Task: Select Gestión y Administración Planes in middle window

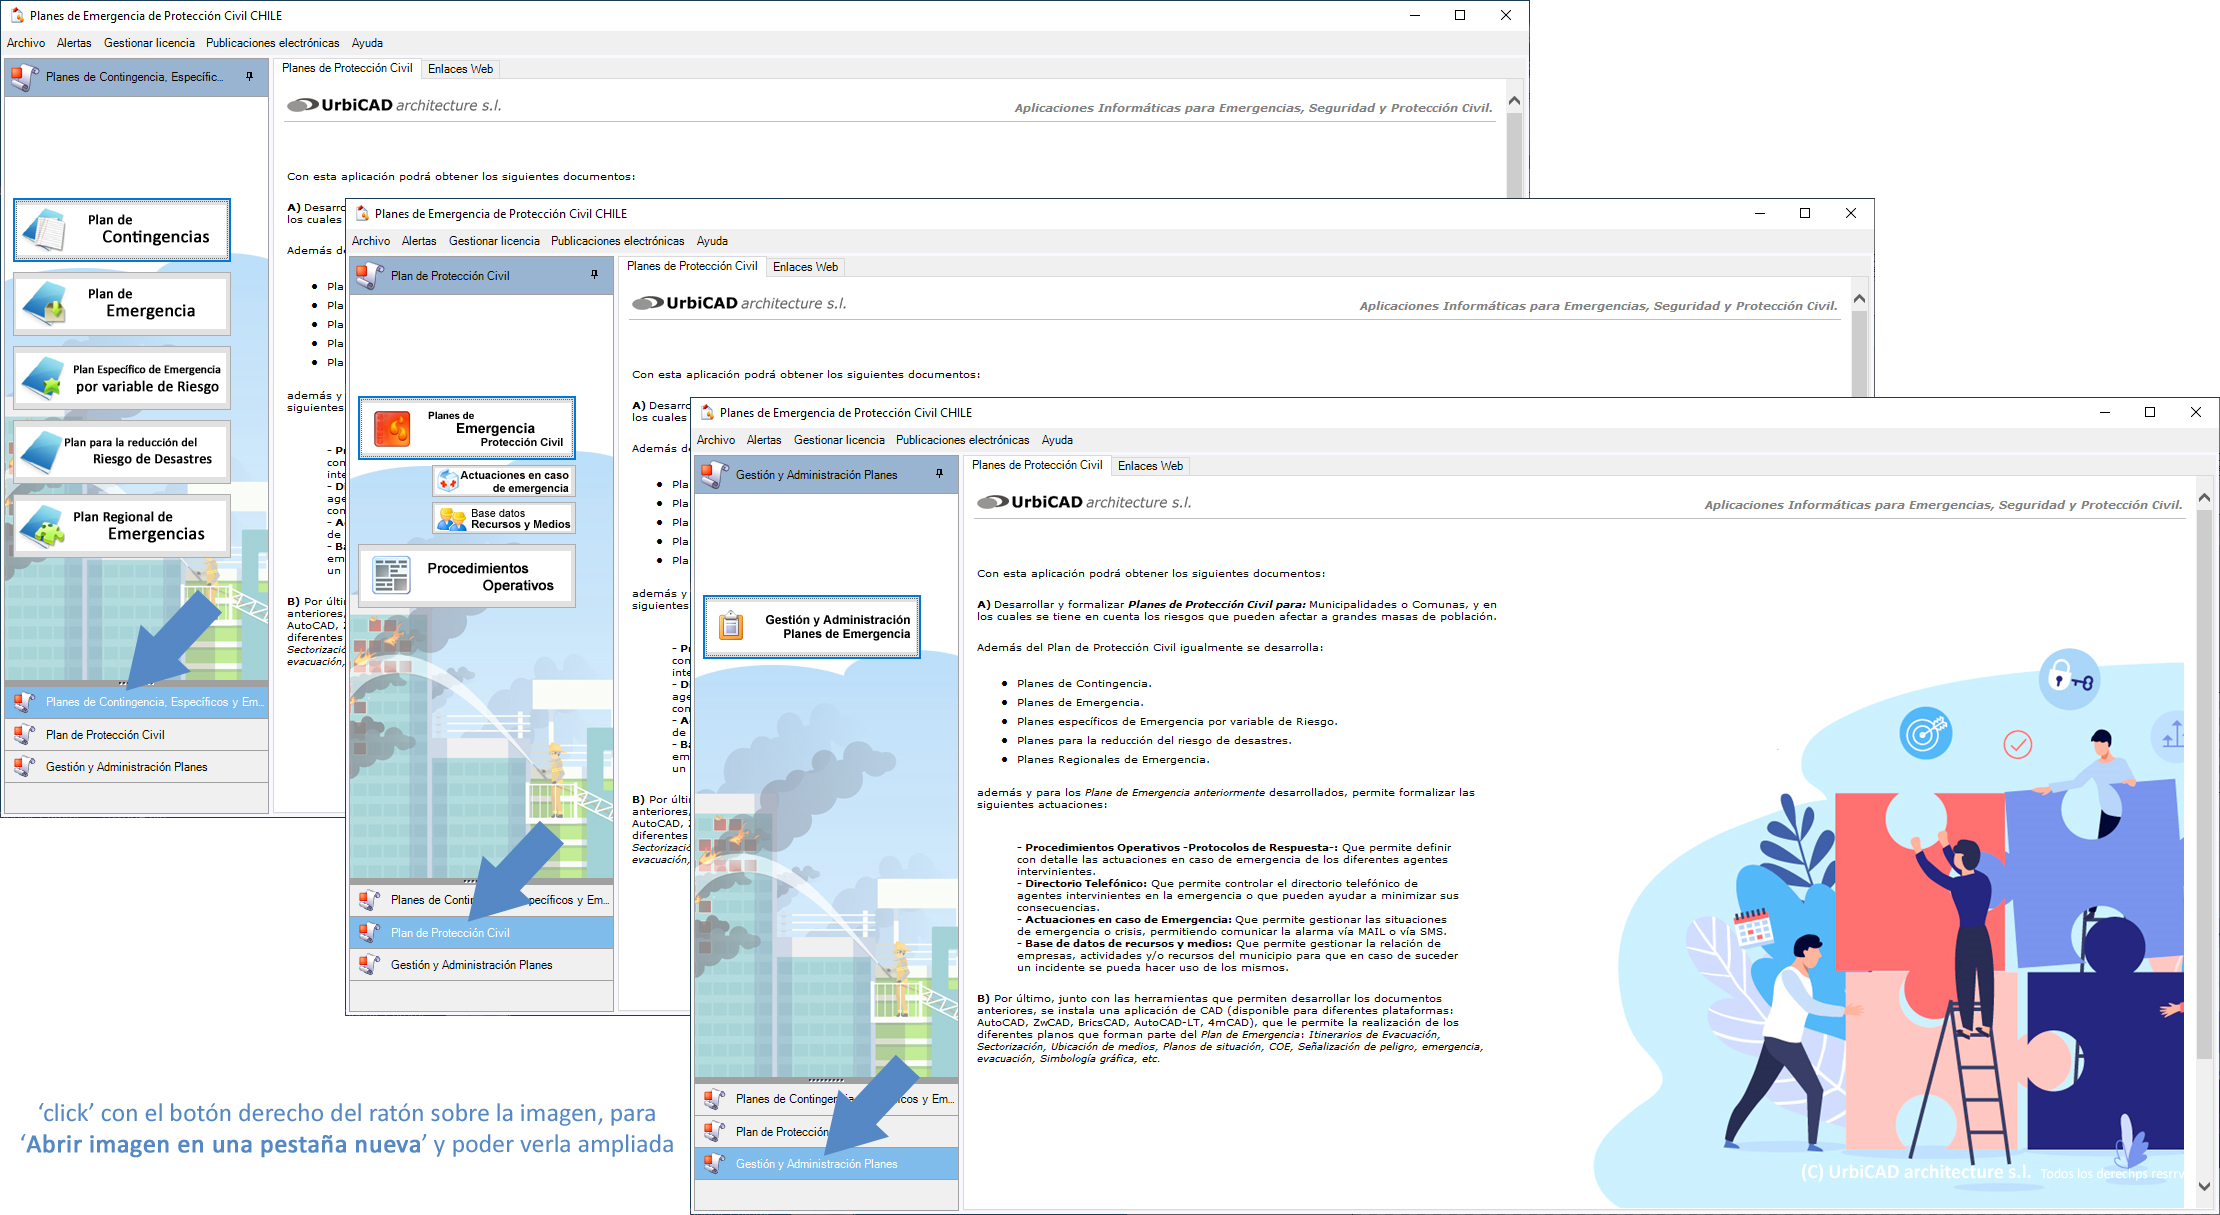Action: click(x=482, y=965)
